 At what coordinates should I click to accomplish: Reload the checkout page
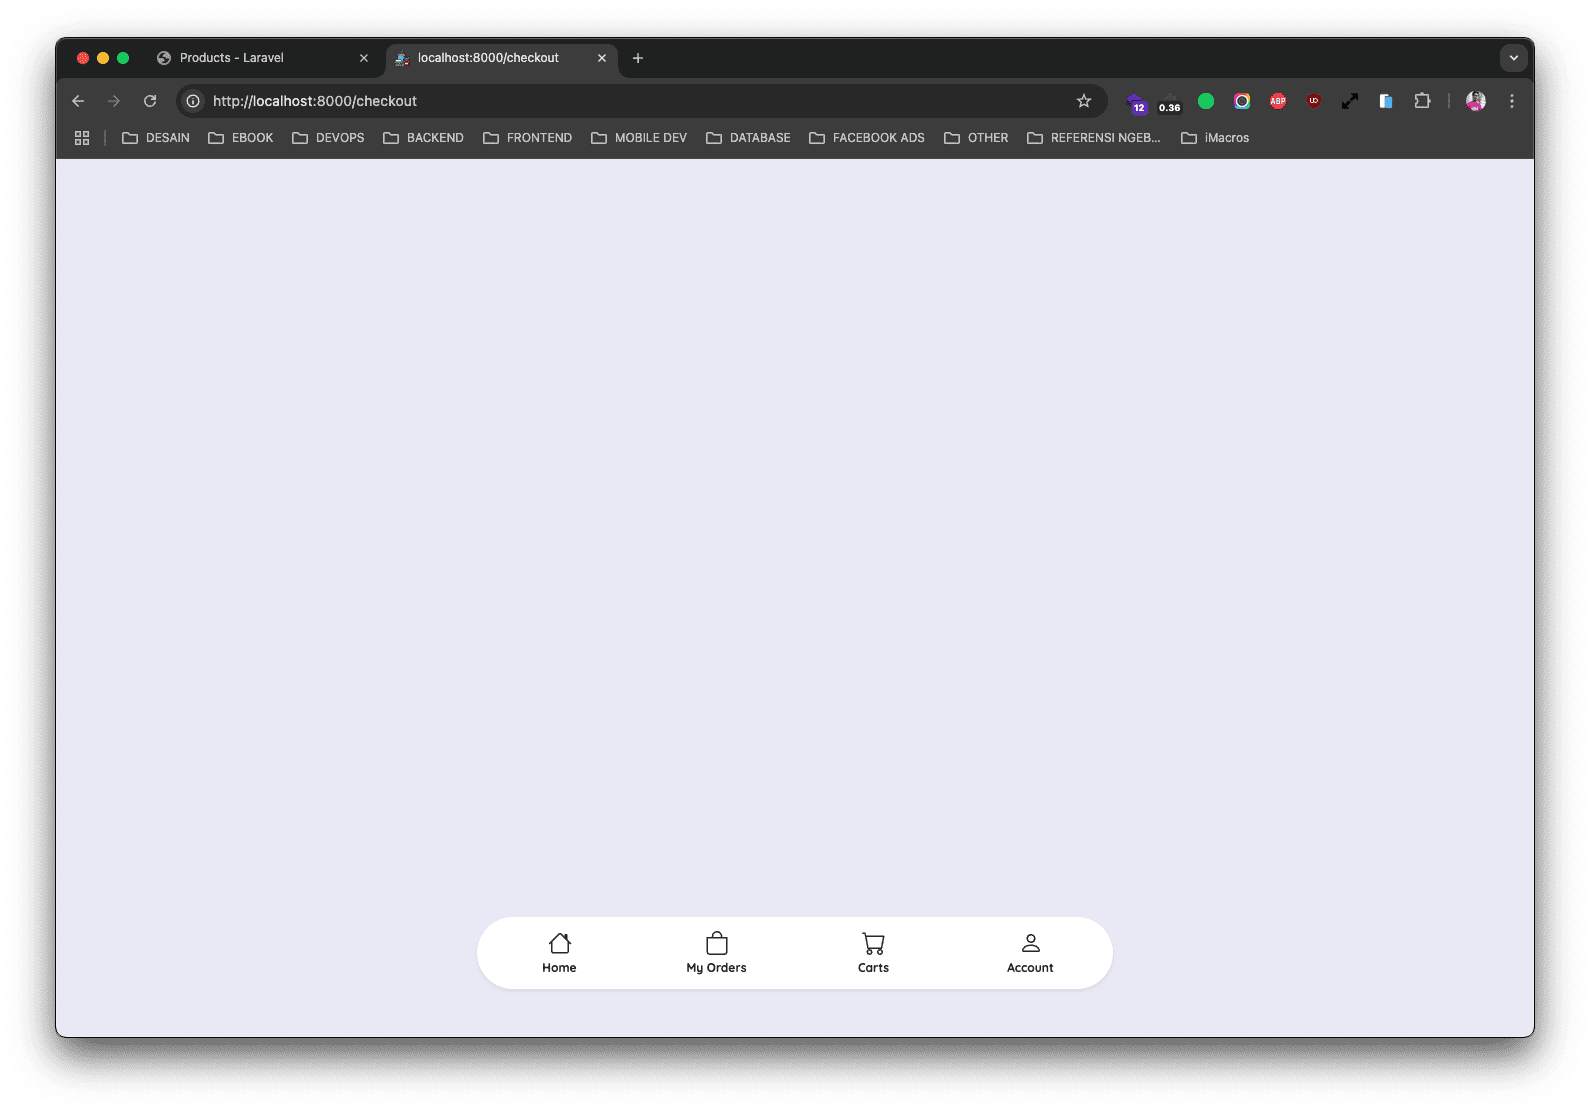[150, 101]
